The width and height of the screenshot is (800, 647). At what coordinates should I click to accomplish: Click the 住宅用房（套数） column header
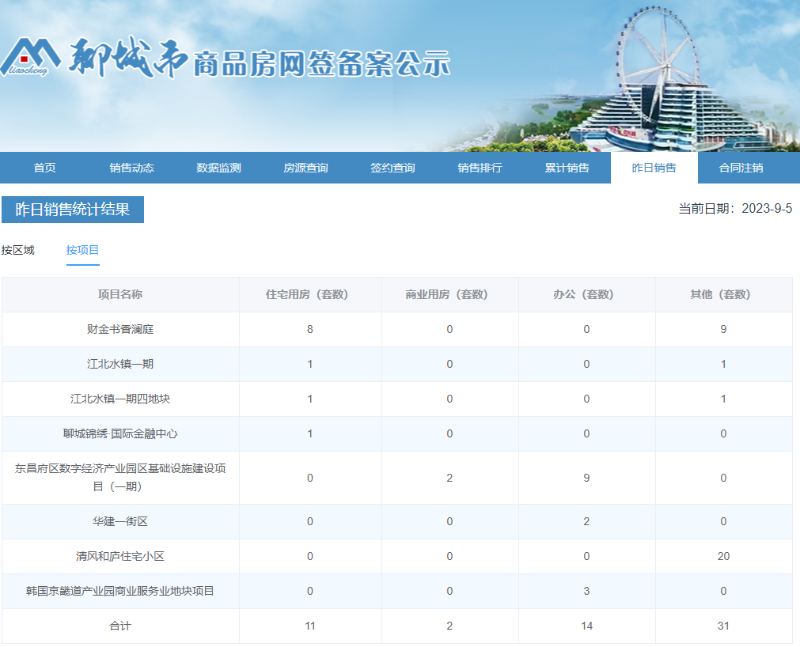coord(310,295)
